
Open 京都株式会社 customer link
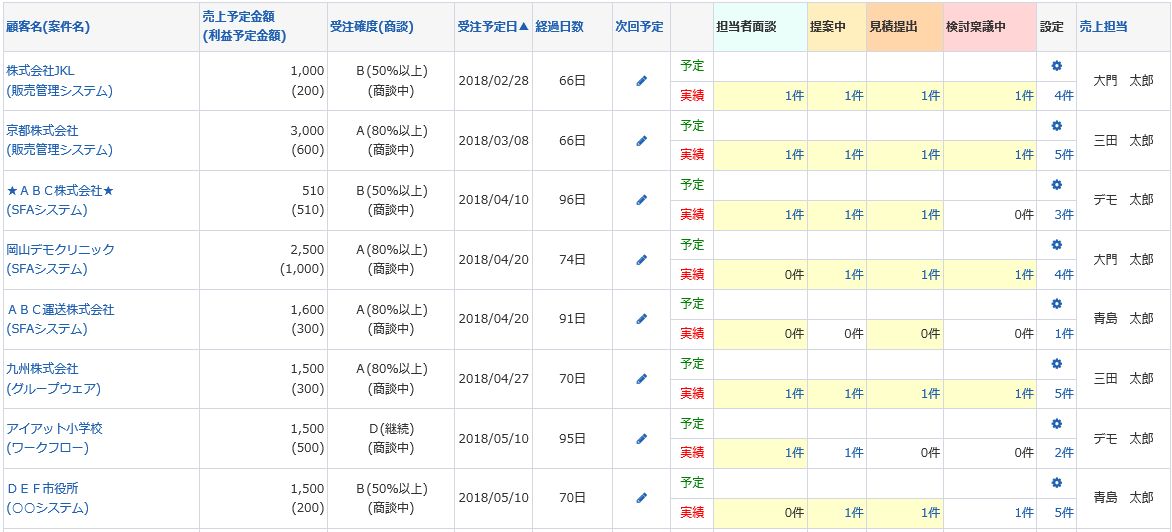click(42, 131)
